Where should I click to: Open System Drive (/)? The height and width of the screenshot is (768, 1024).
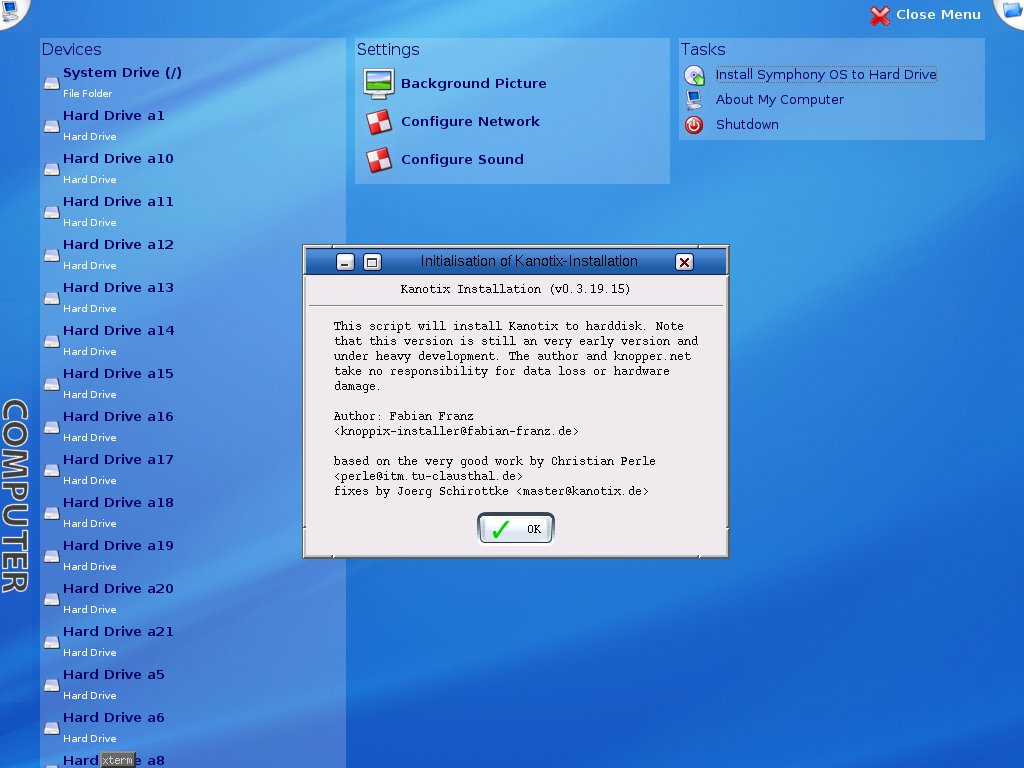pos(122,72)
